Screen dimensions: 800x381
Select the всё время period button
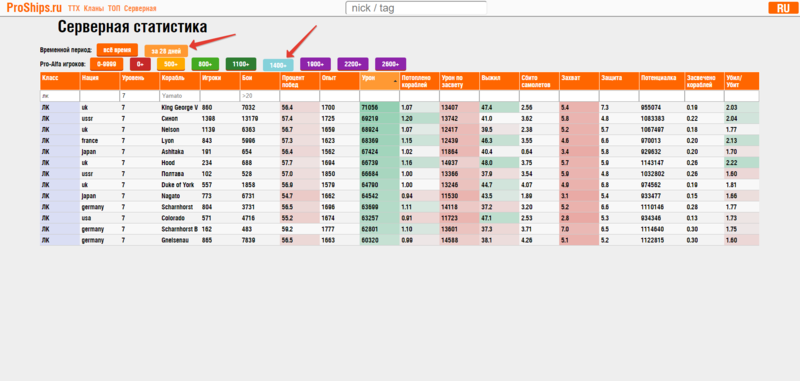point(117,50)
